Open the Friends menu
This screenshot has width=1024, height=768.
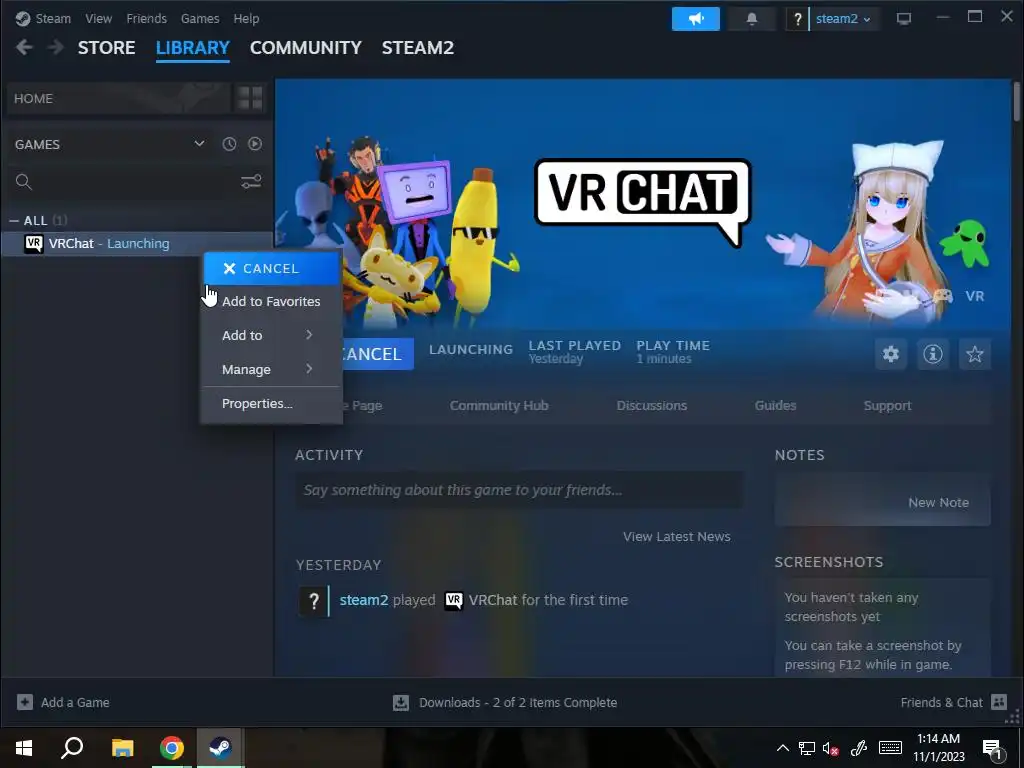pos(146,18)
